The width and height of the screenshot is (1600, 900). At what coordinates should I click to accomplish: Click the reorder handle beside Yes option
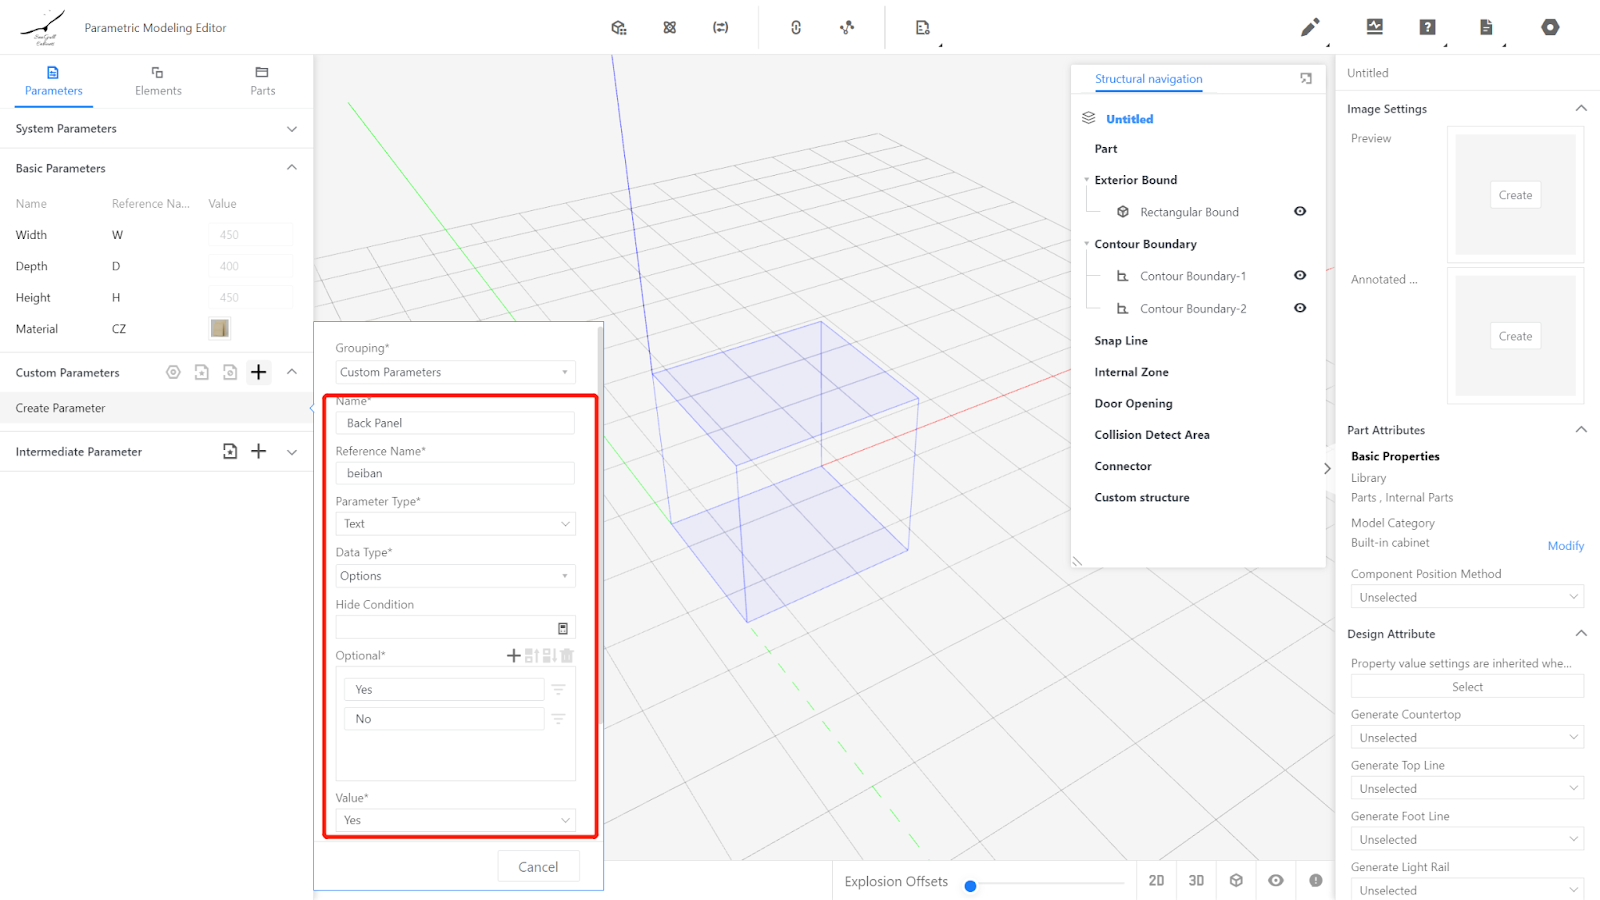(559, 690)
